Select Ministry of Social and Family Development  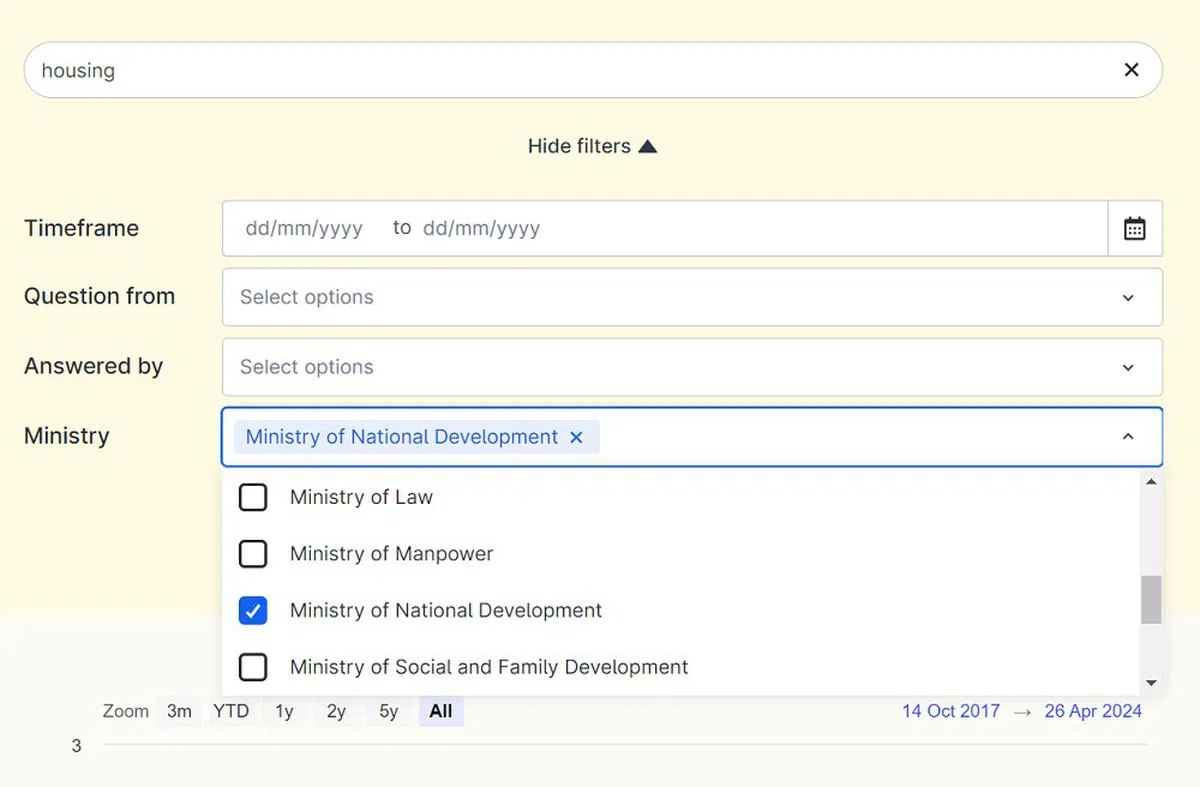click(253, 667)
